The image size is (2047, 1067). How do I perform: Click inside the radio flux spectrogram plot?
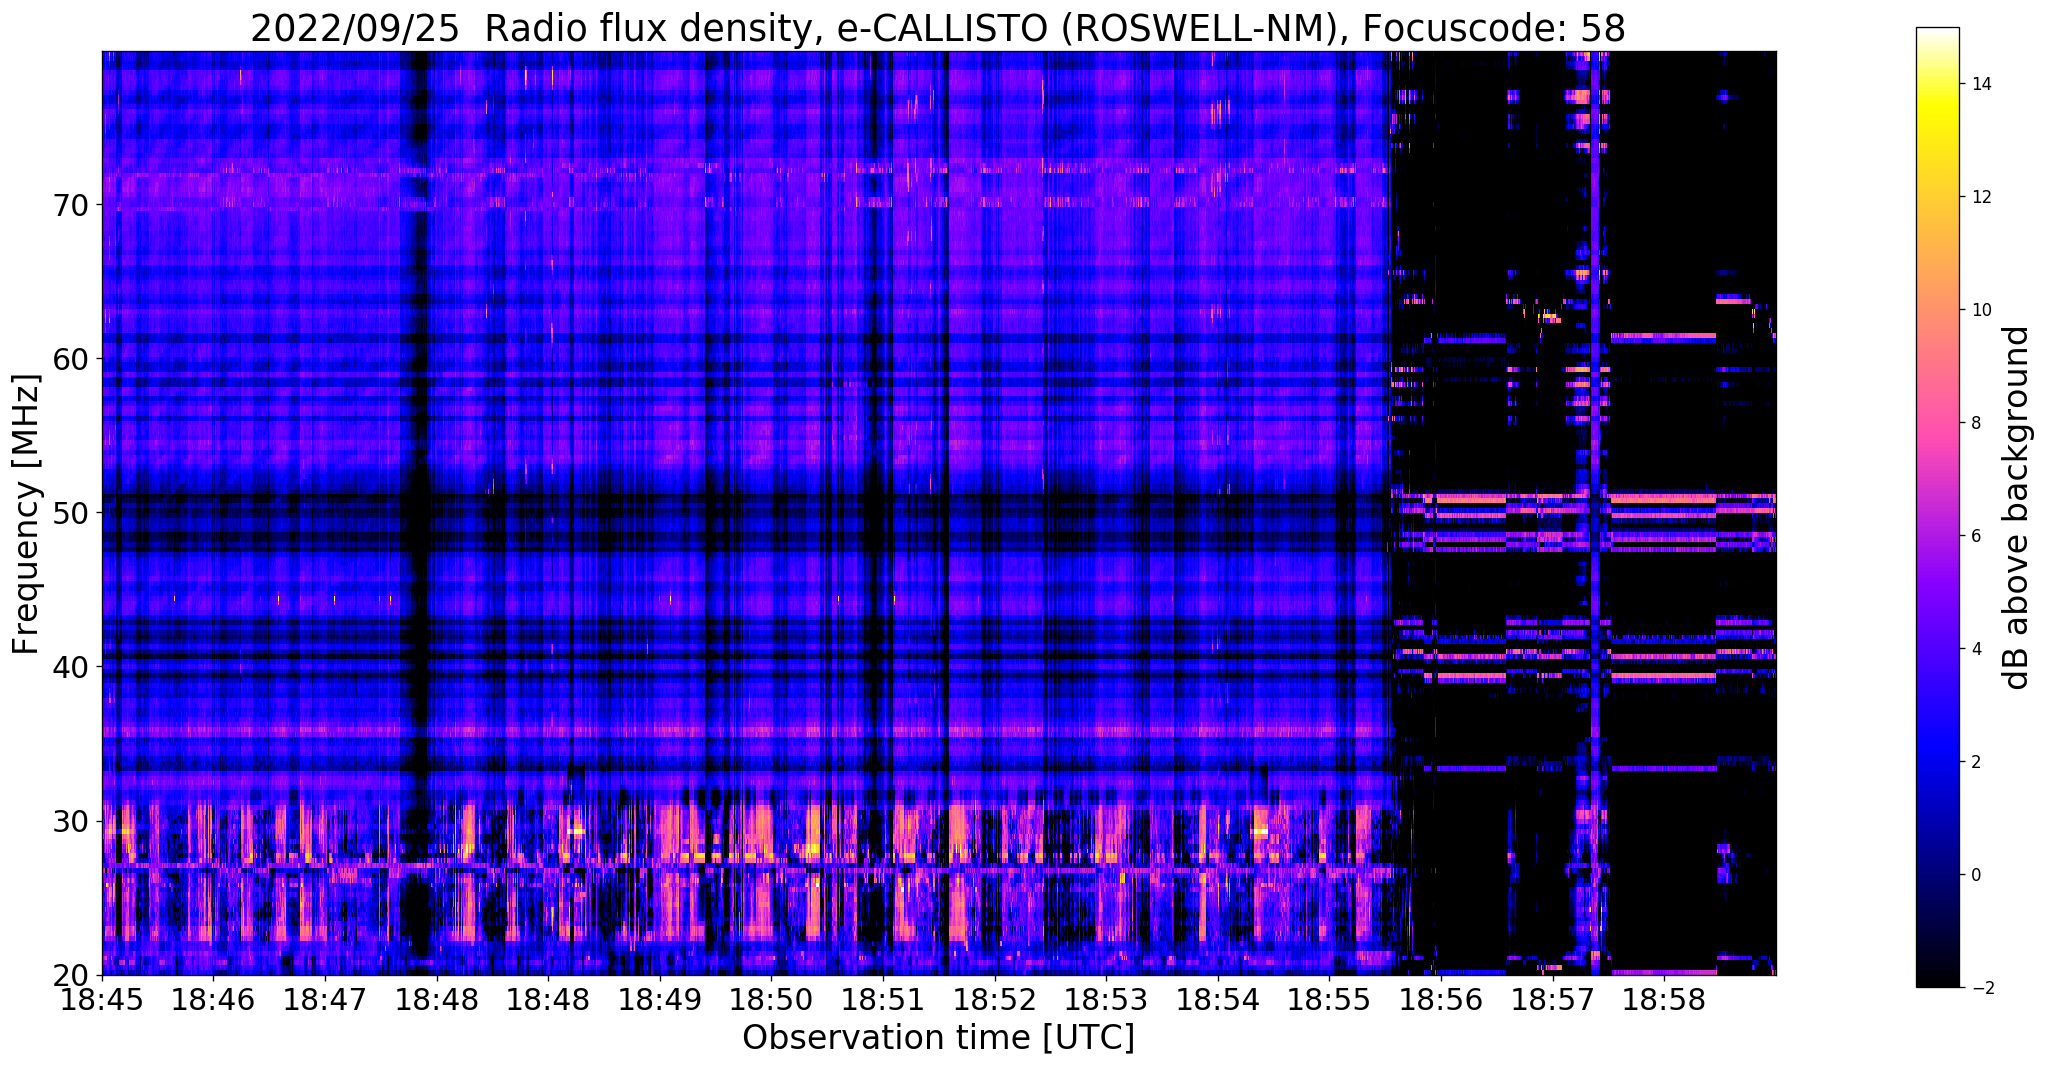pyautogui.click(x=939, y=513)
